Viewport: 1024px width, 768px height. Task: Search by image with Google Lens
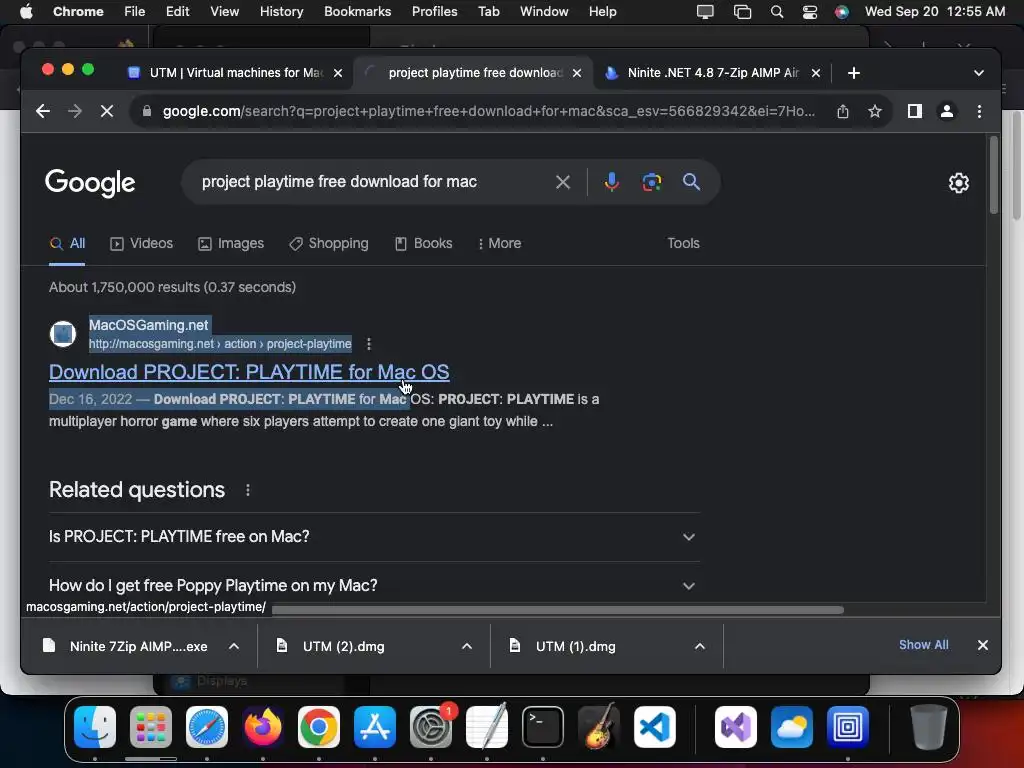pos(651,182)
